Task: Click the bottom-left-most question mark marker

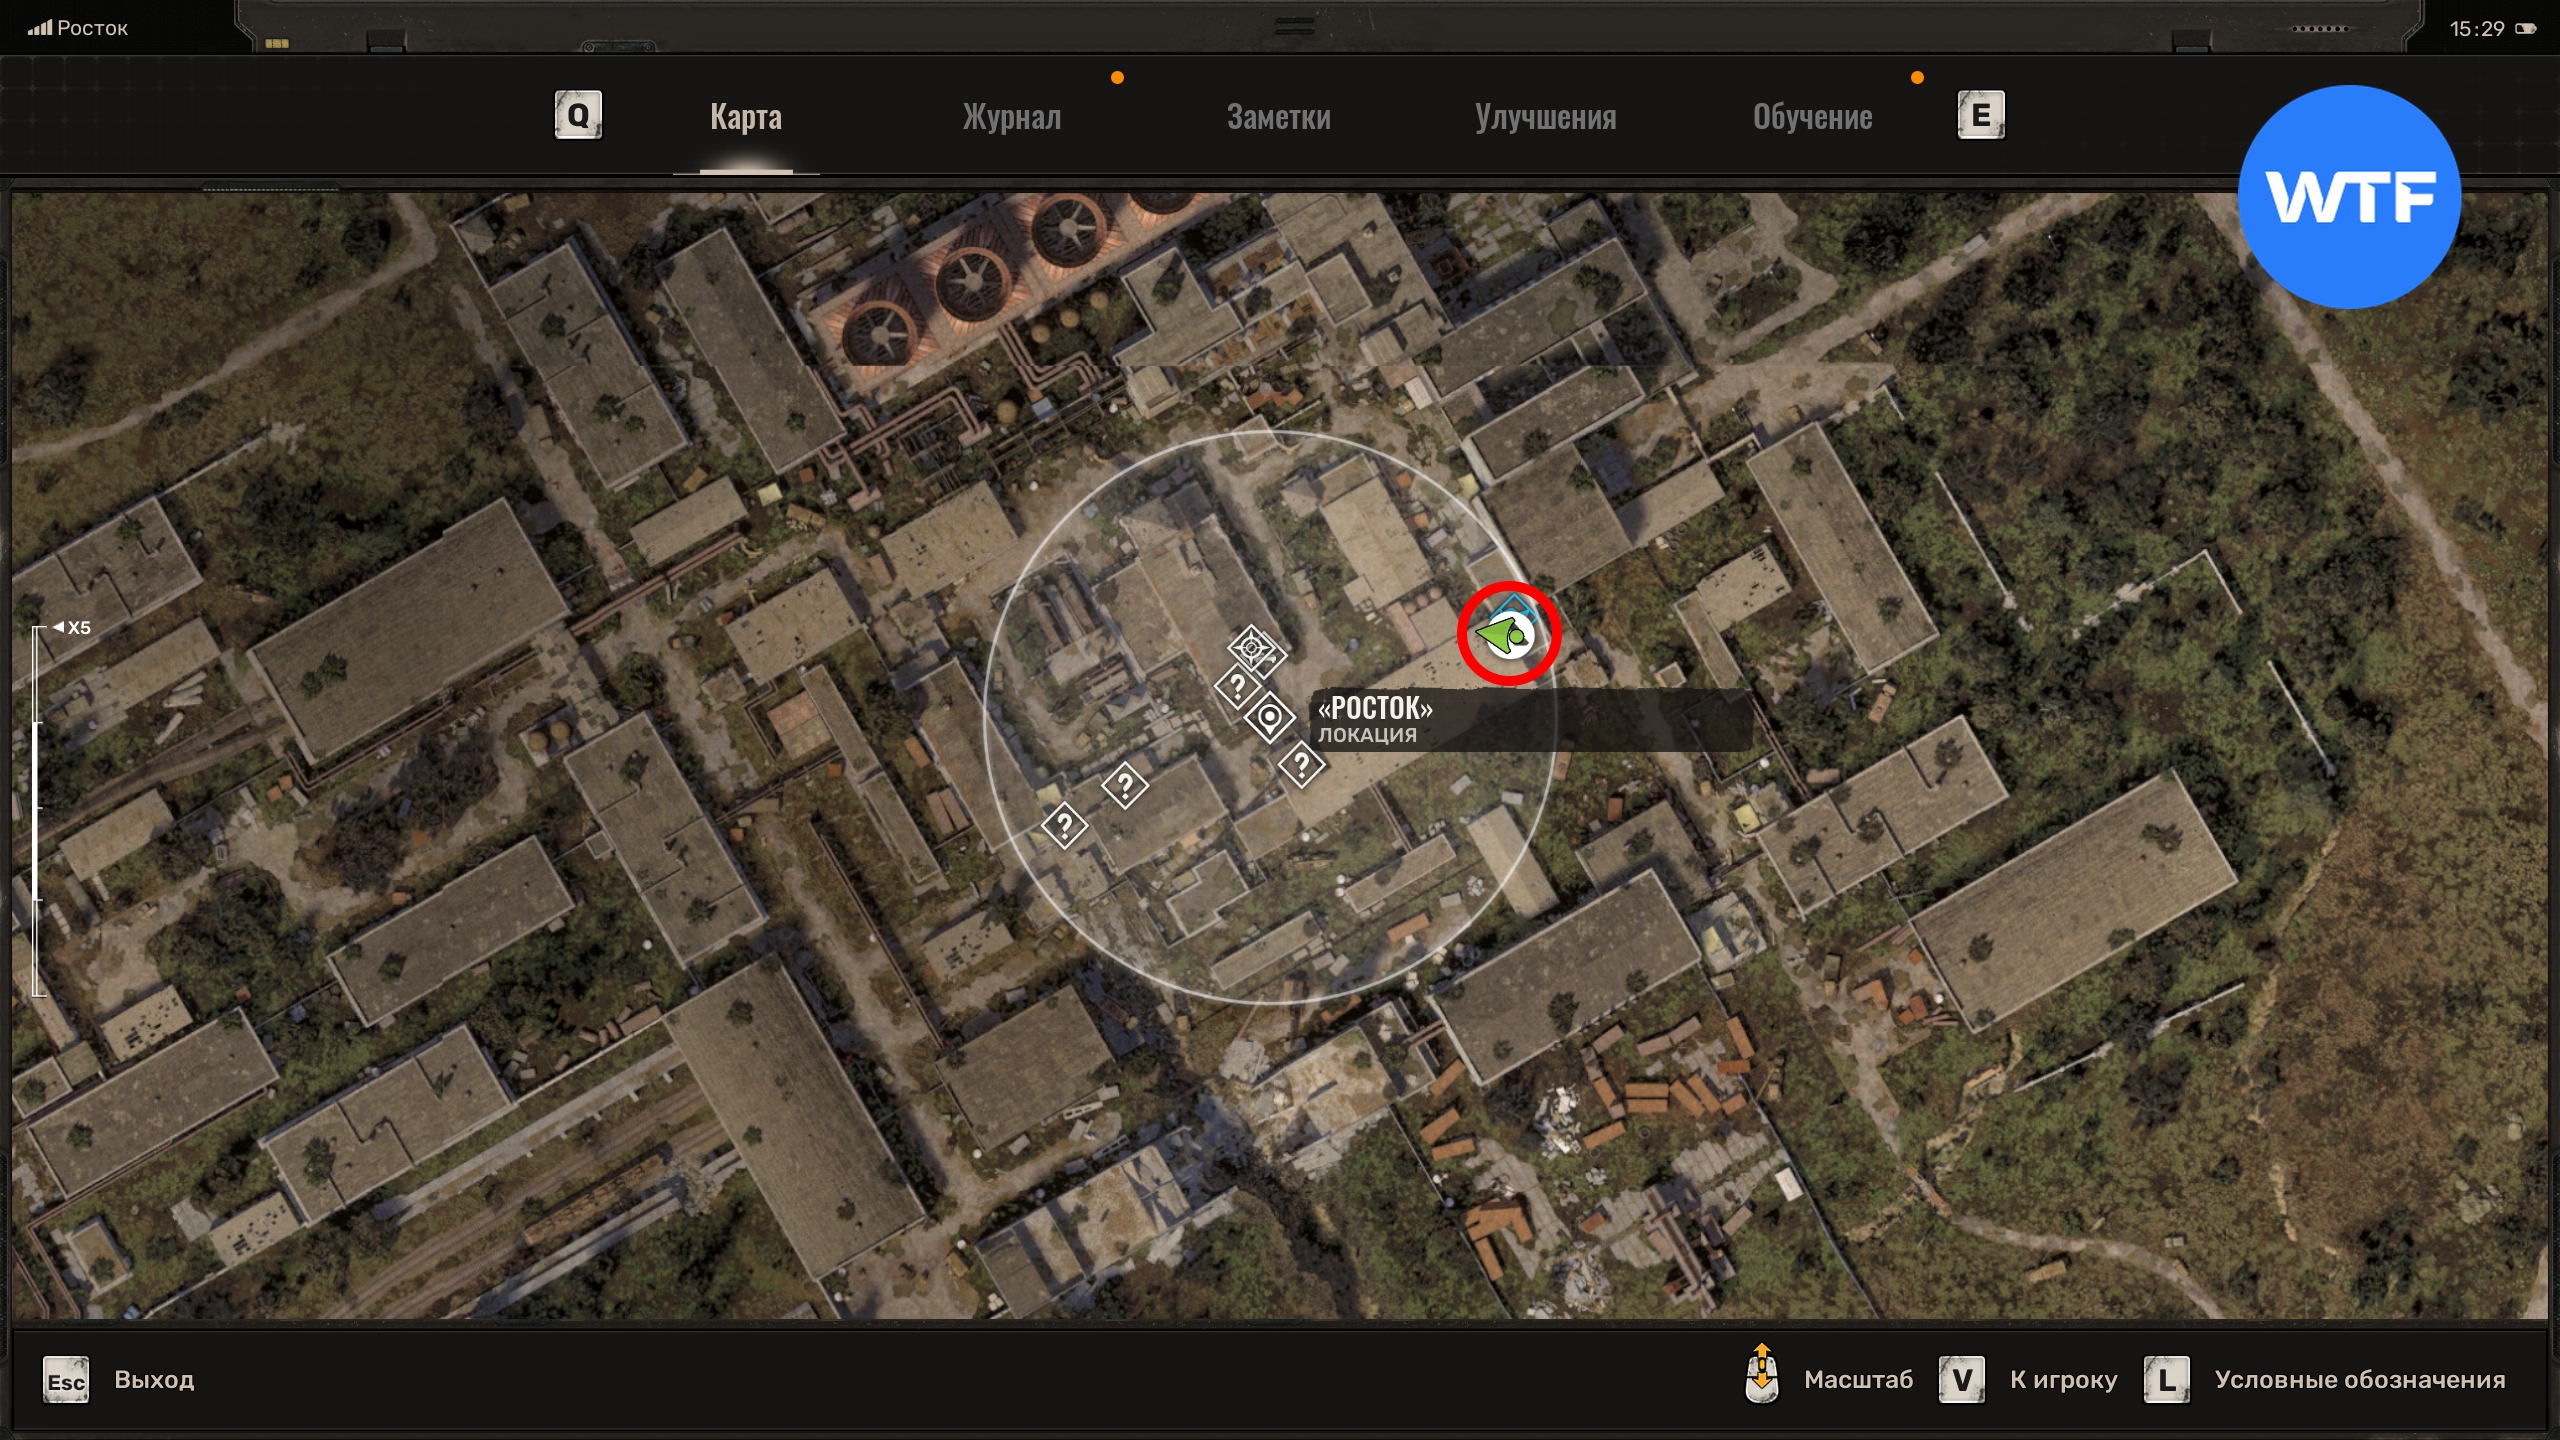Action: coord(1064,826)
